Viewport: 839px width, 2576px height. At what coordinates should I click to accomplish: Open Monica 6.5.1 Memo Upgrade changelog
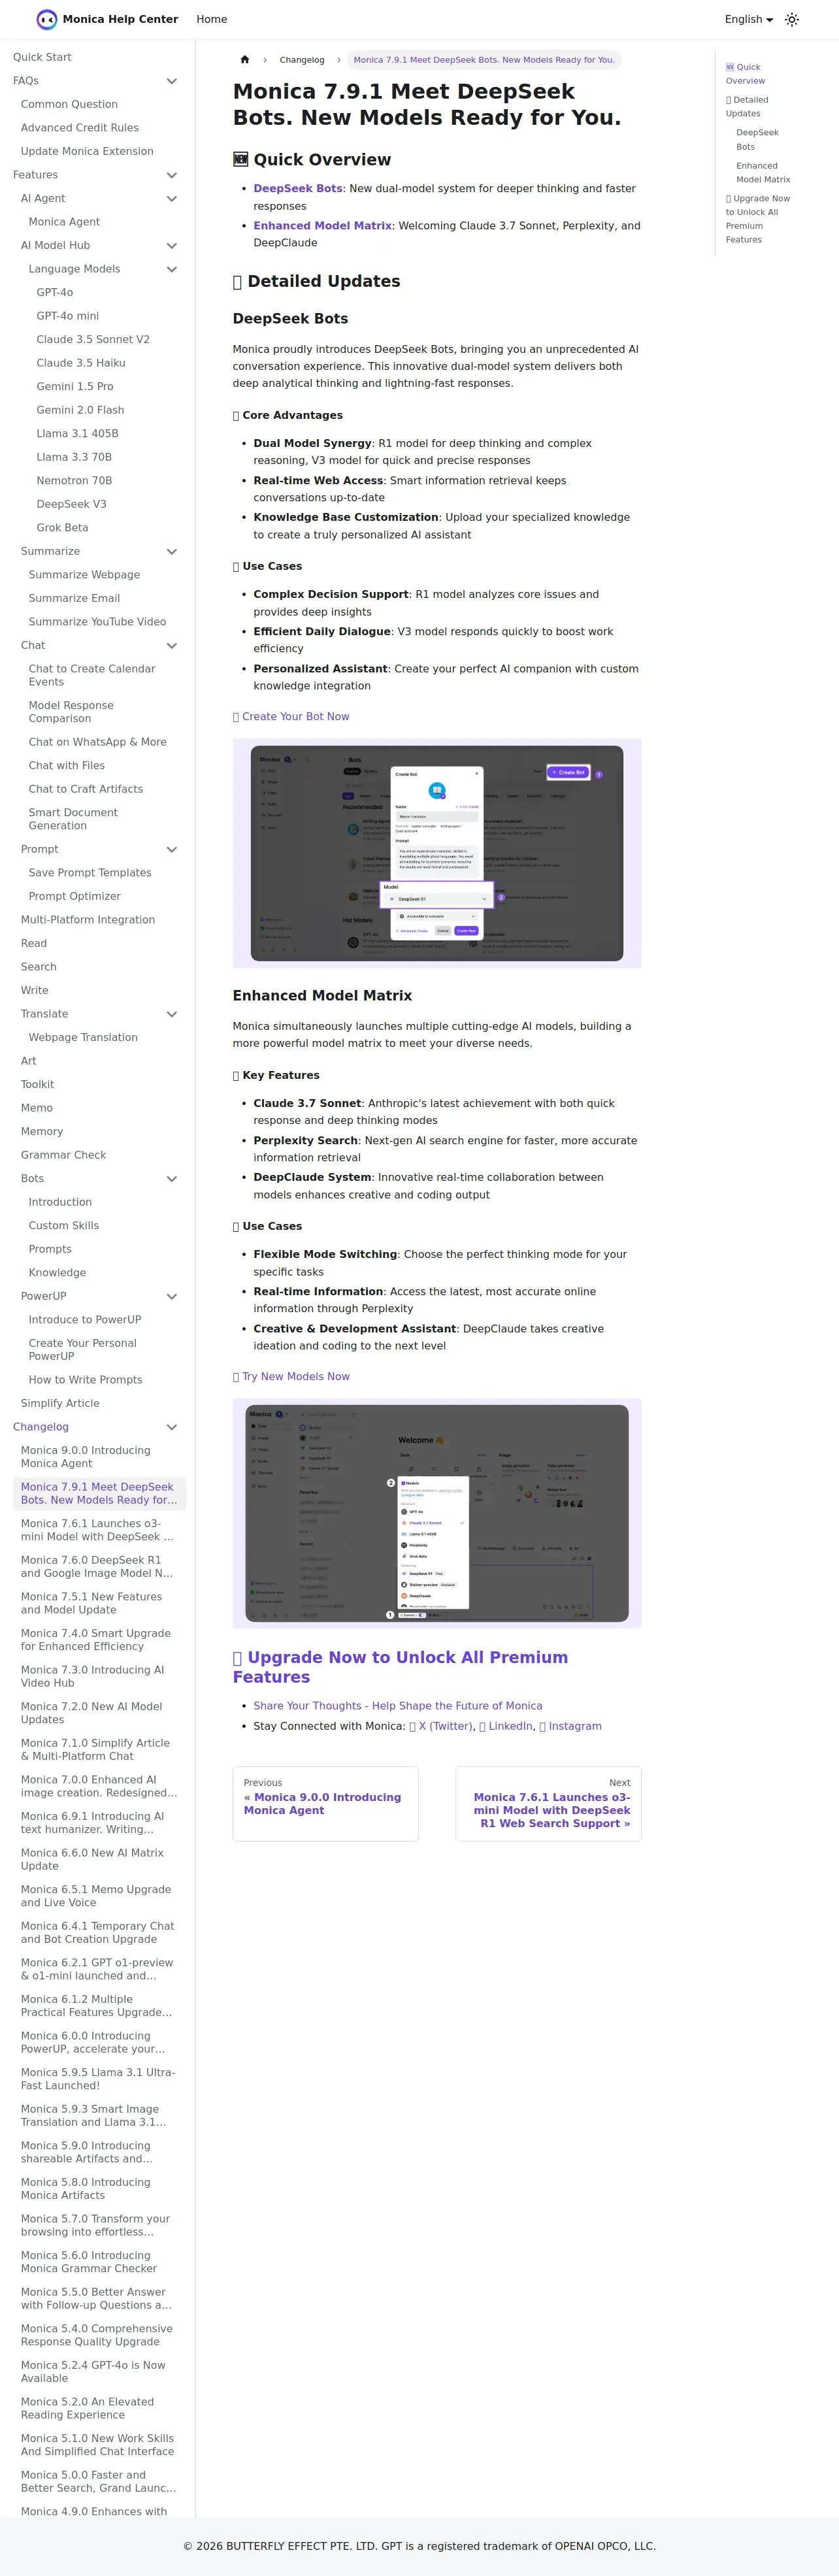(96, 1895)
